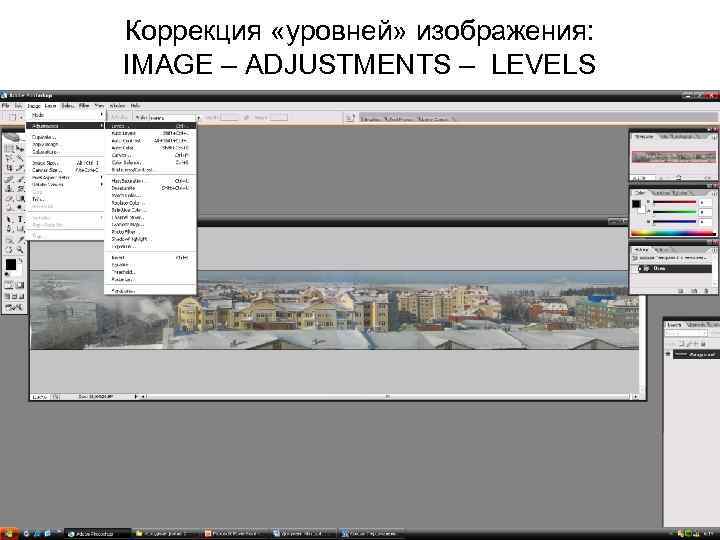Screen dimensions: 720x540
Task: Select the Eyedropper tool
Action: tap(20, 240)
